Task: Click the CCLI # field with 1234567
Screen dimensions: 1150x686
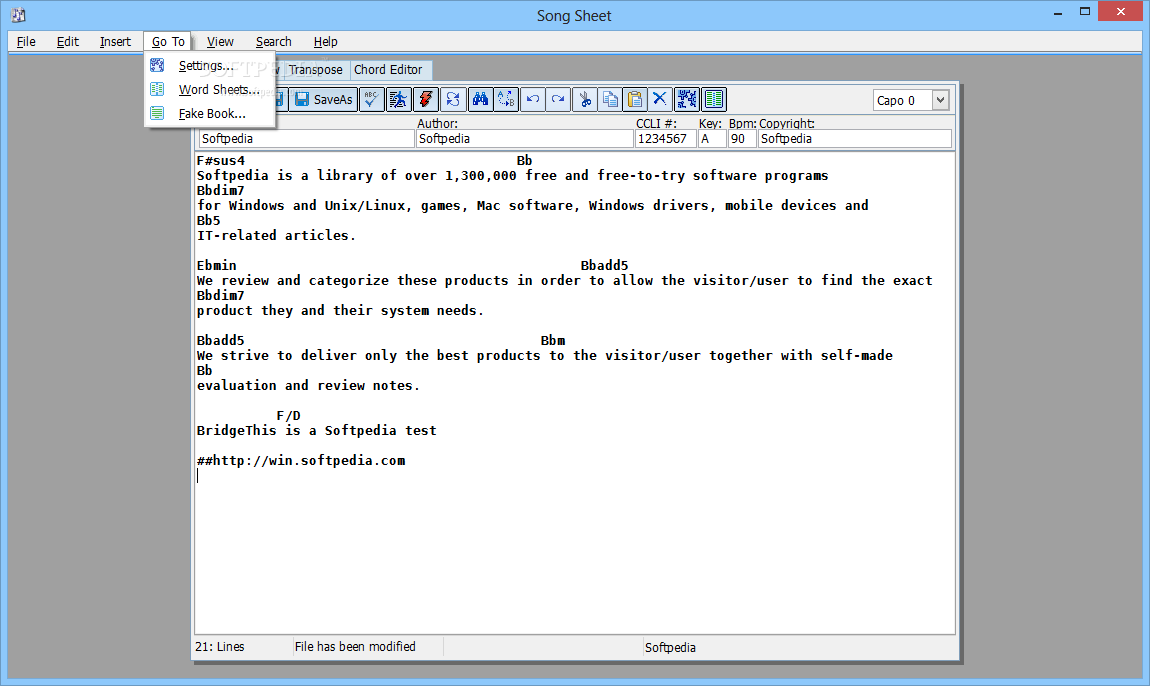Action: point(665,139)
